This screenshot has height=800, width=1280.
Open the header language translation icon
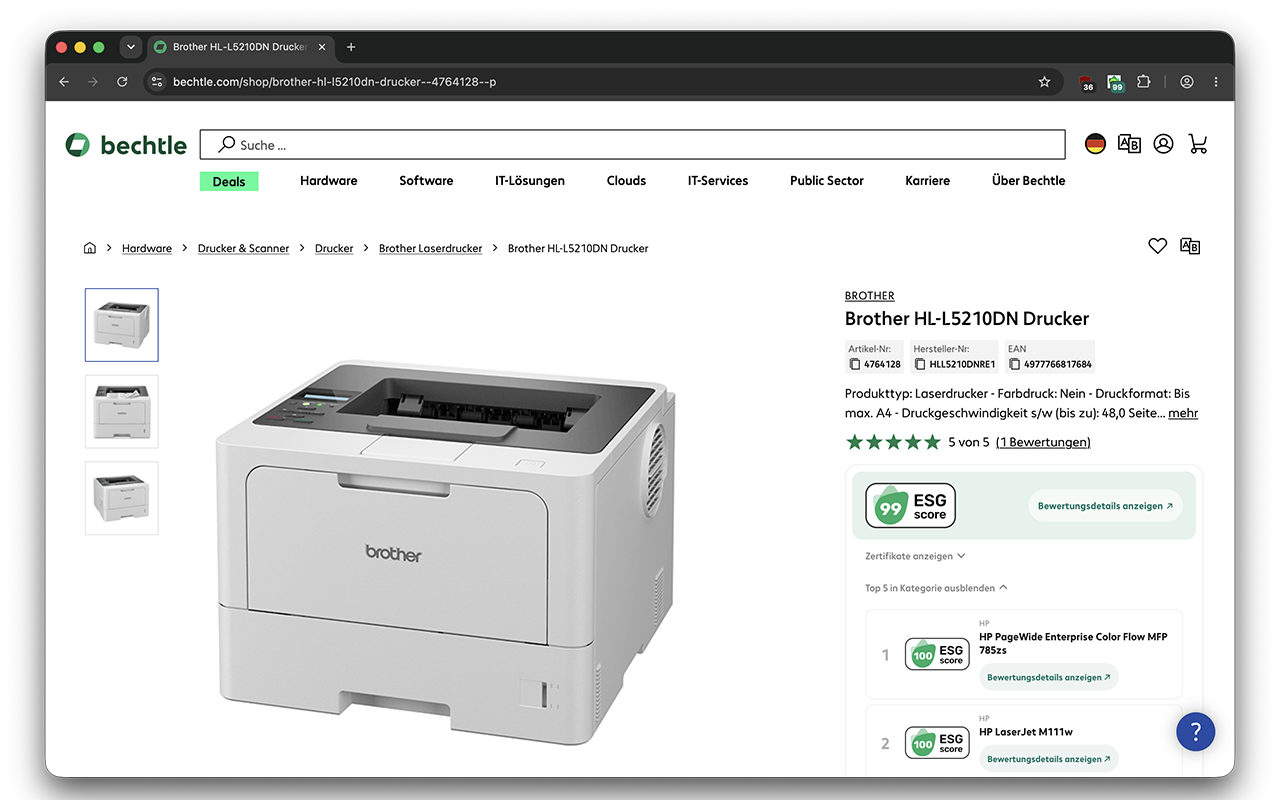pos(1129,144)
